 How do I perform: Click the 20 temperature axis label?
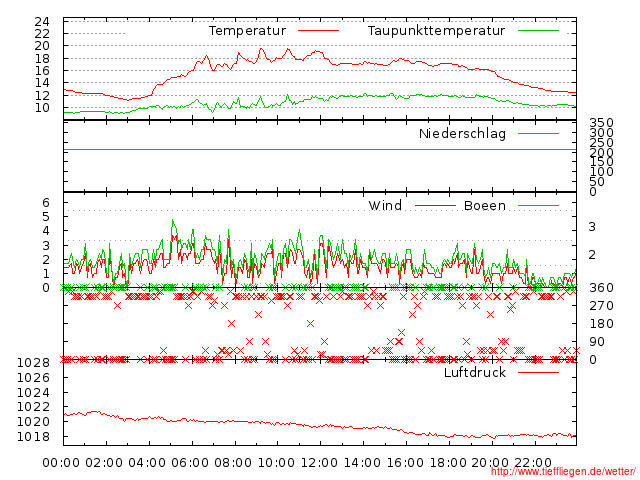click(42, 46)
